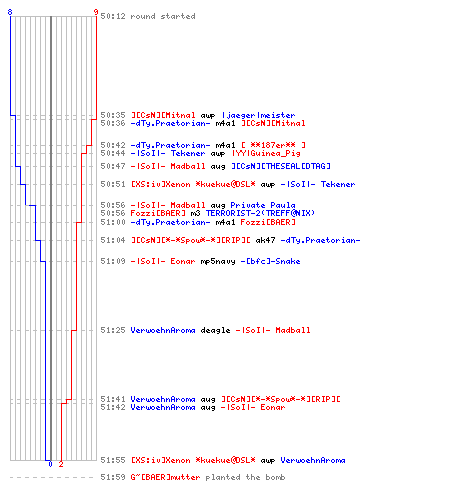The height and width of the screenshot is (500, 450).
Task: Select |YY|Guinea_Pig player name
Action: (266, 153)
